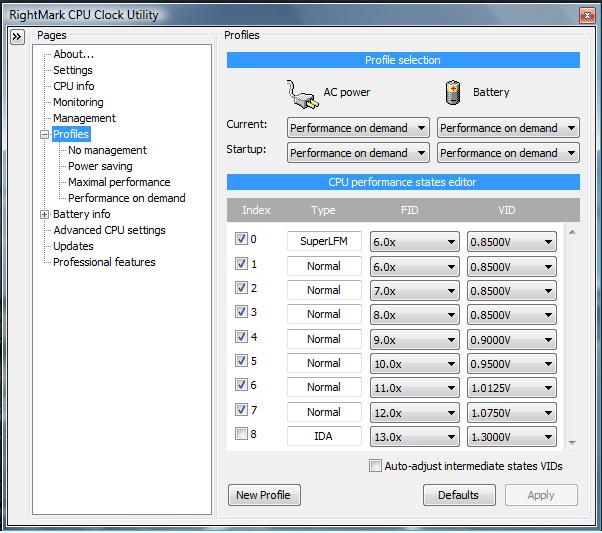
Task: Uncheck performance state index 4
Action: tap(241, 336)
